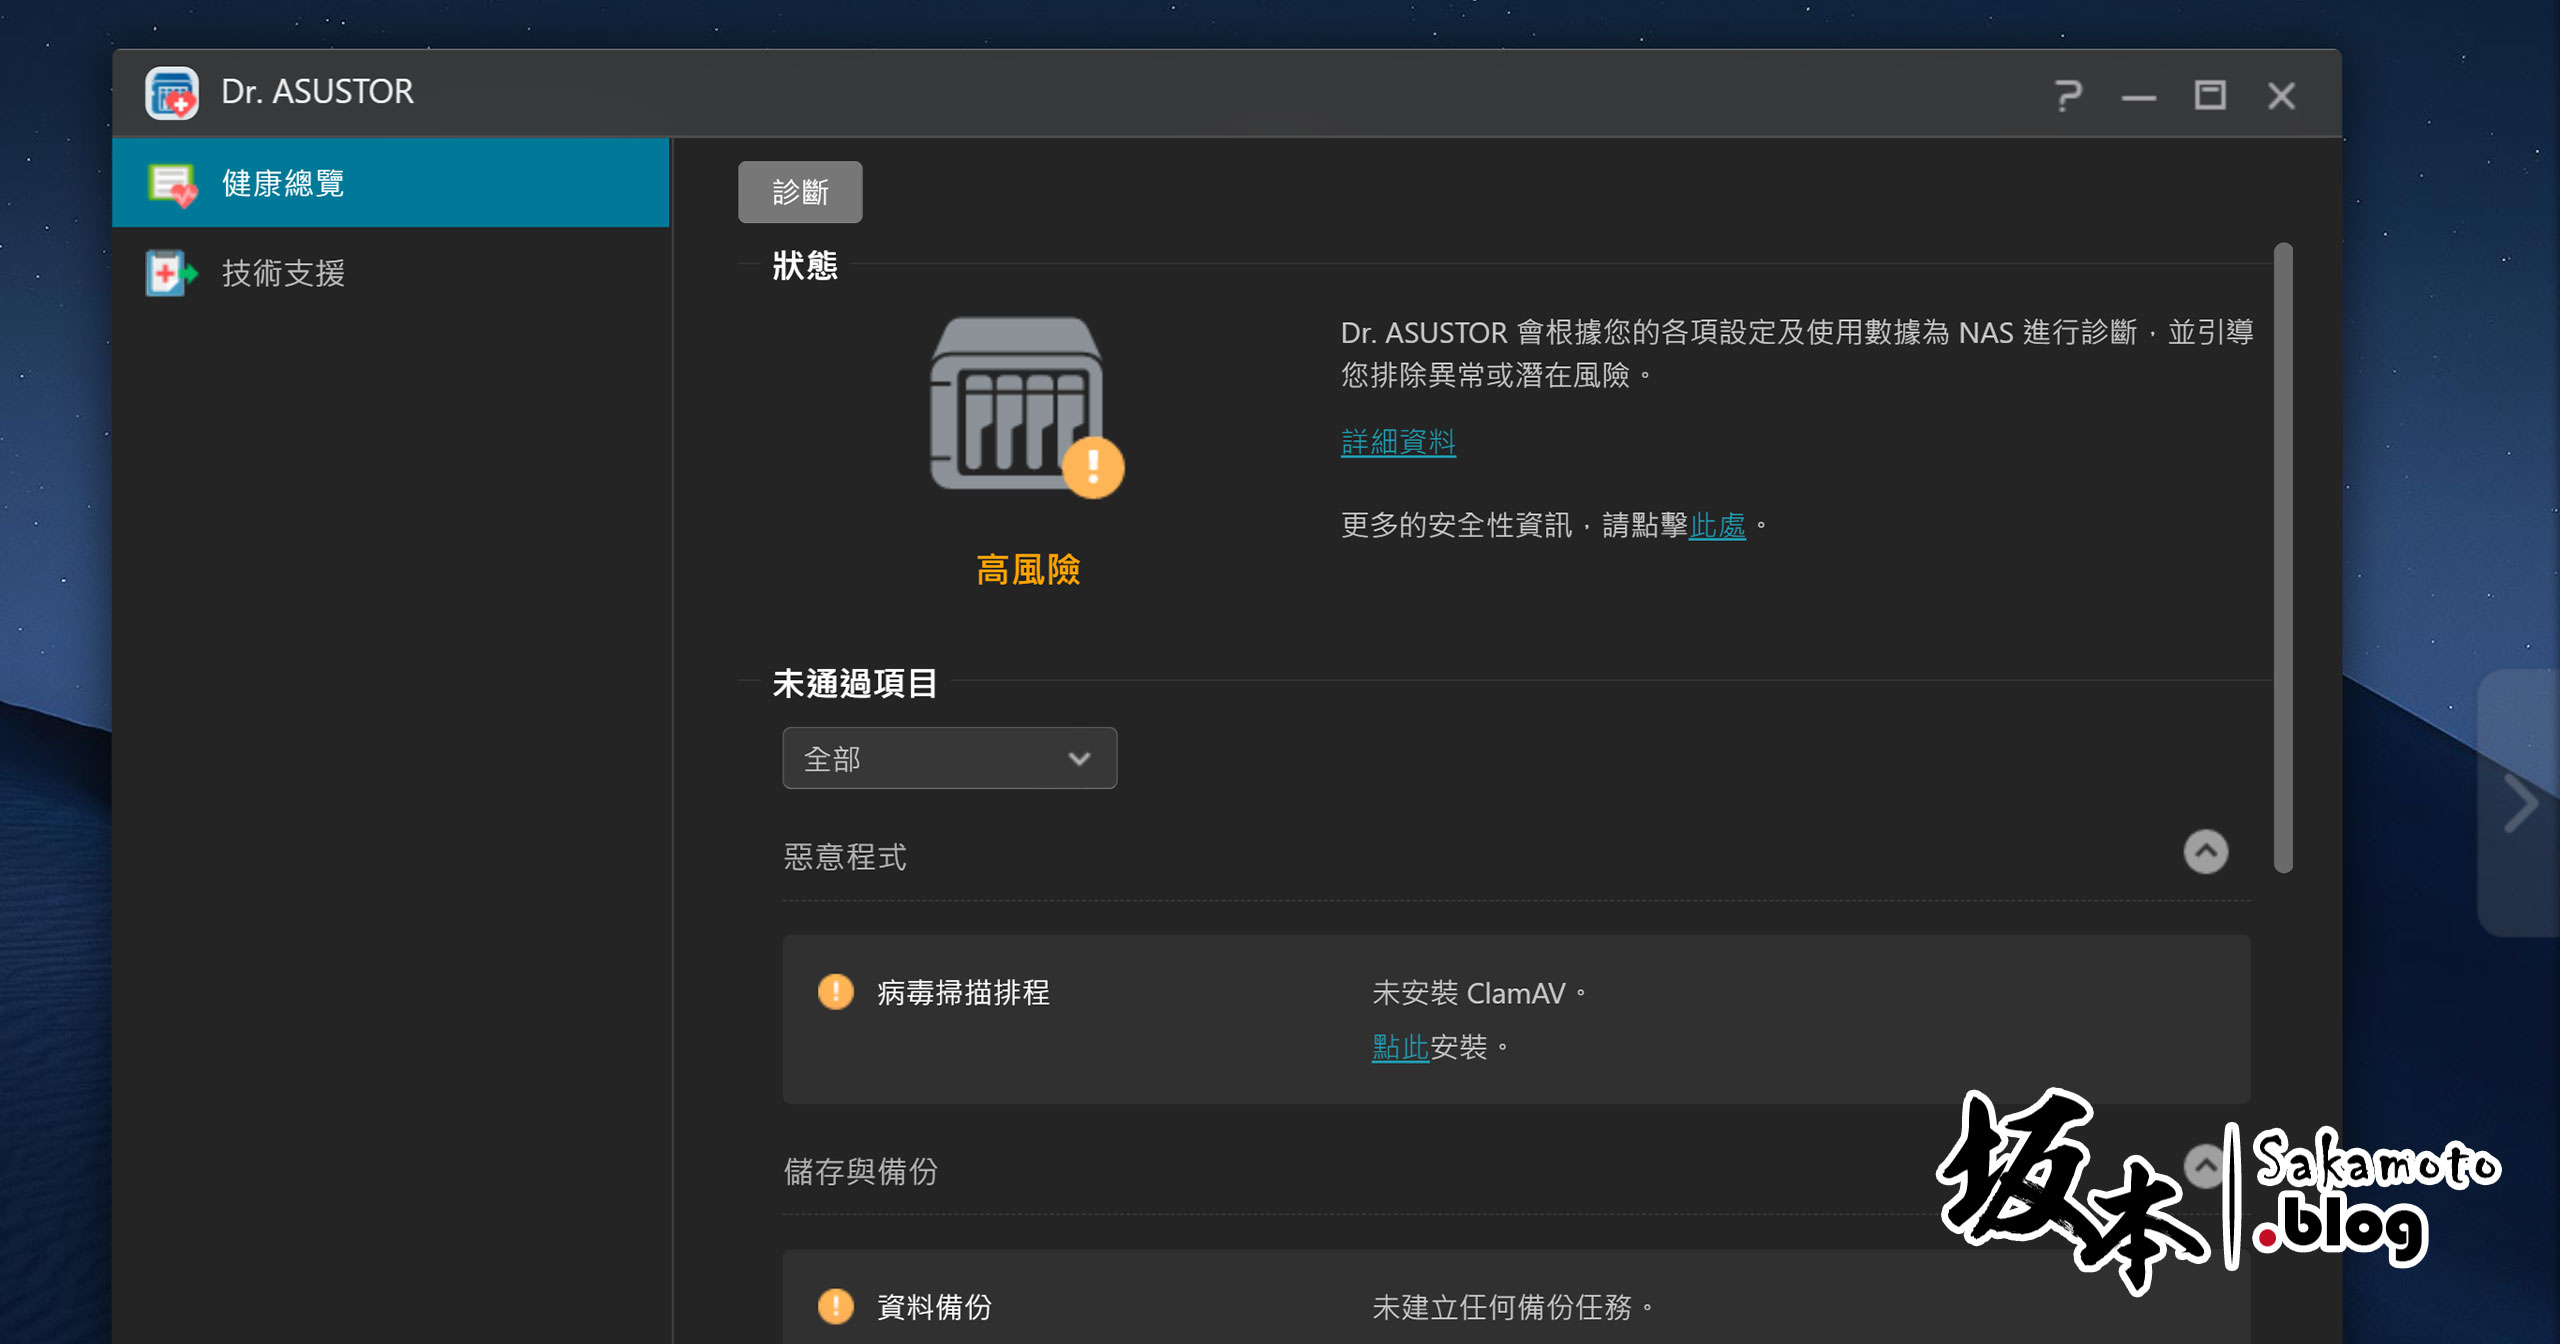Open the 全部 filter dropdown
This screenshot has width=2560, height=1344.
(x=949, y=758)
